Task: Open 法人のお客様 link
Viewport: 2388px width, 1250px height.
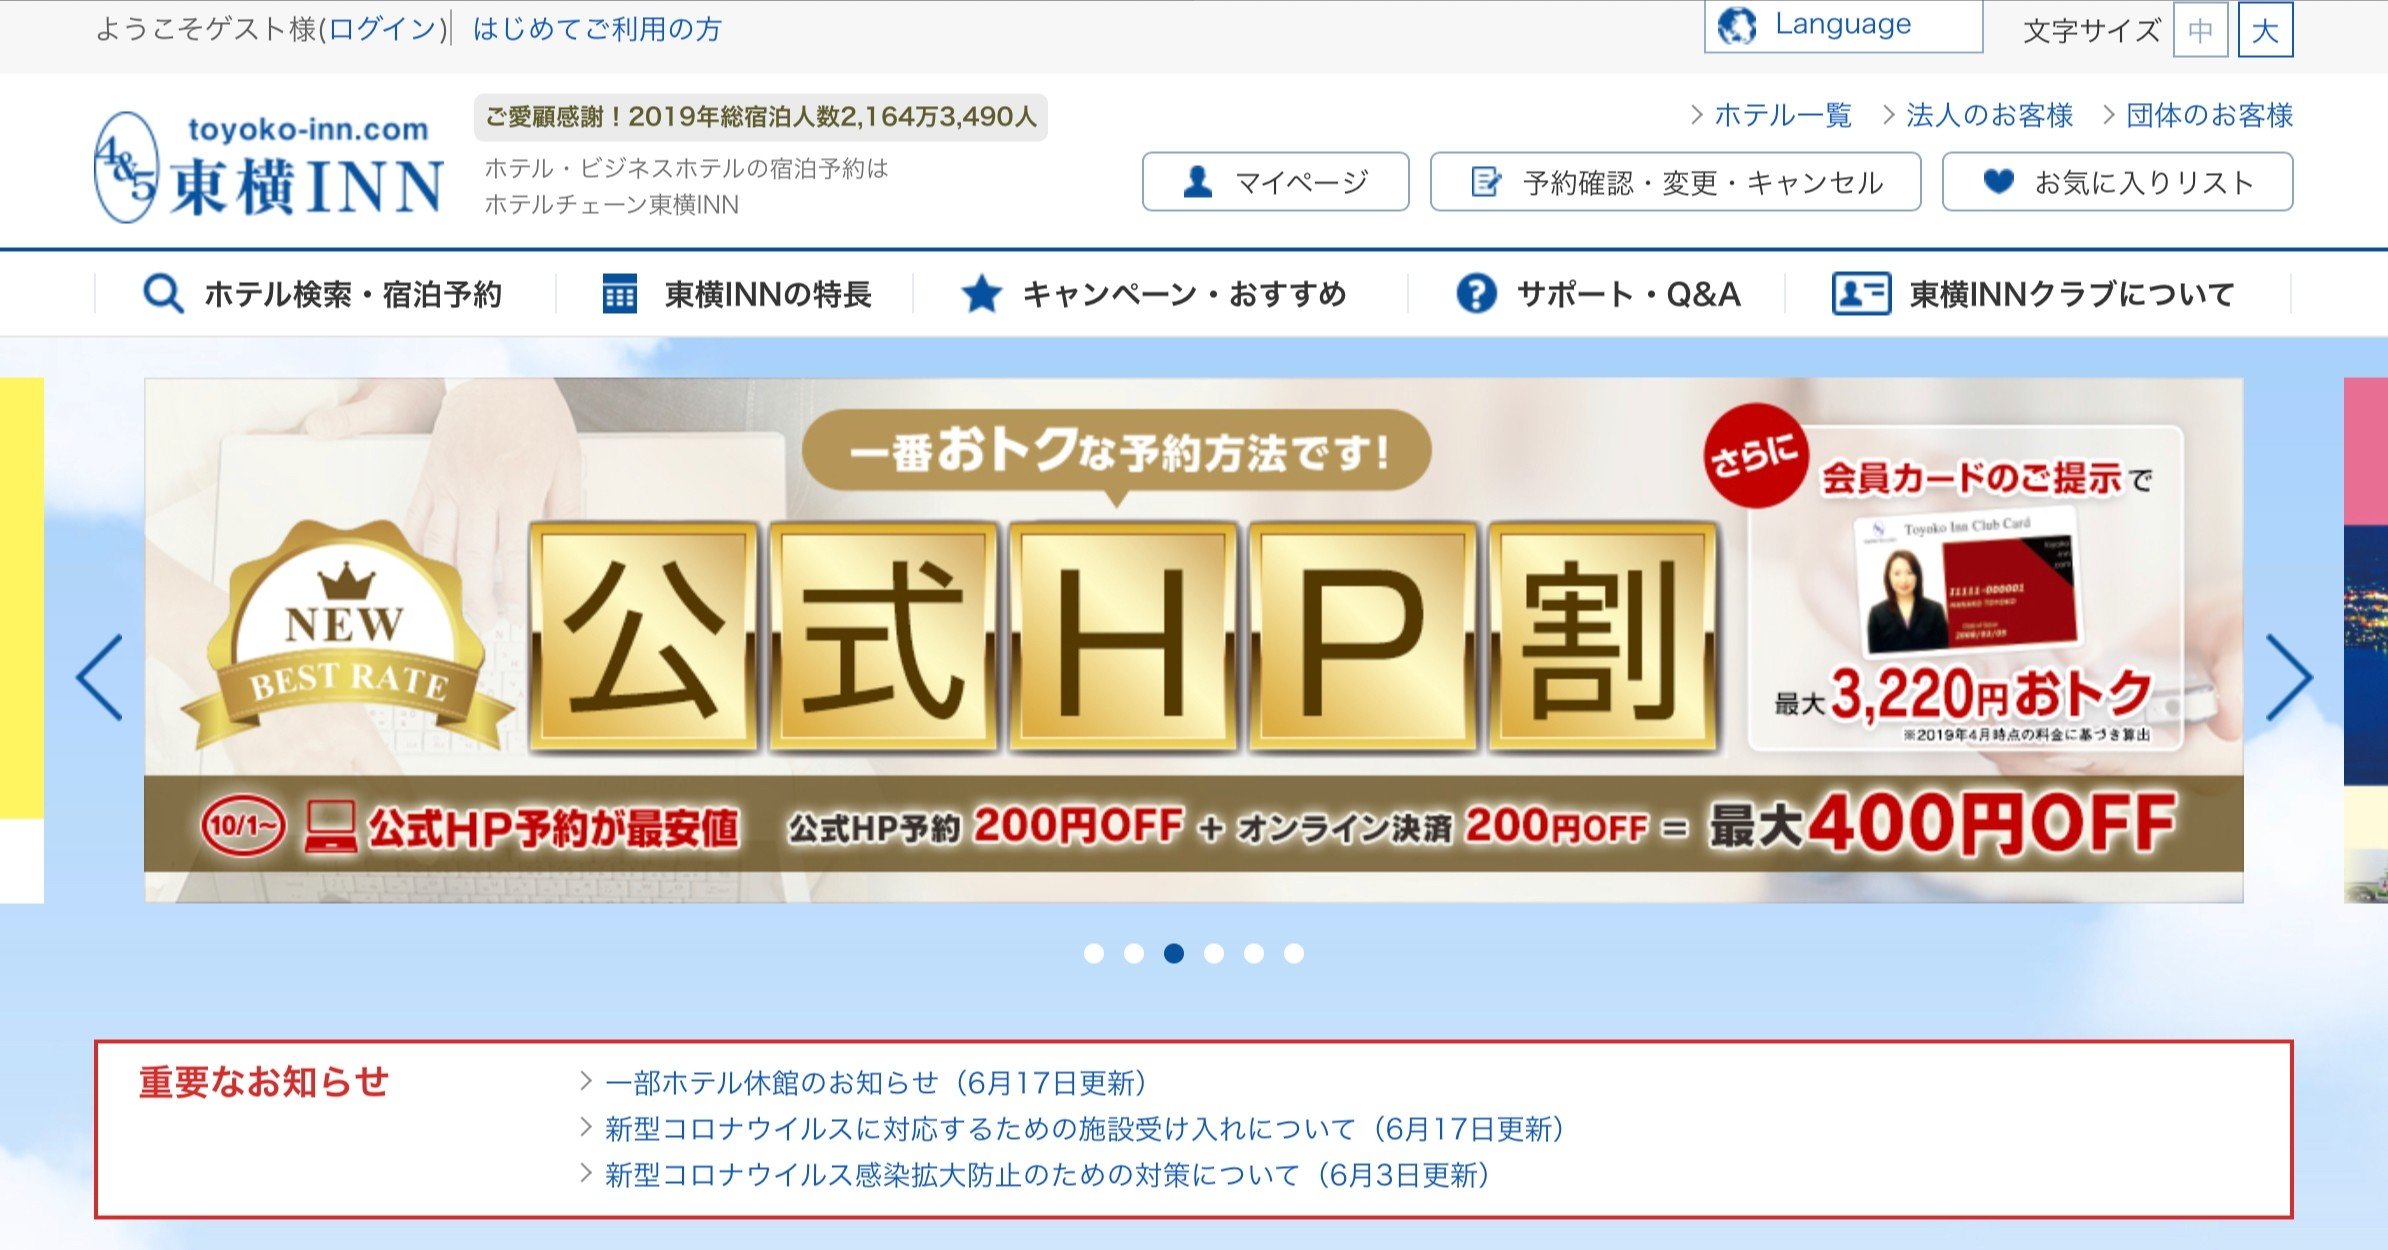Action: pos(1989,115)
